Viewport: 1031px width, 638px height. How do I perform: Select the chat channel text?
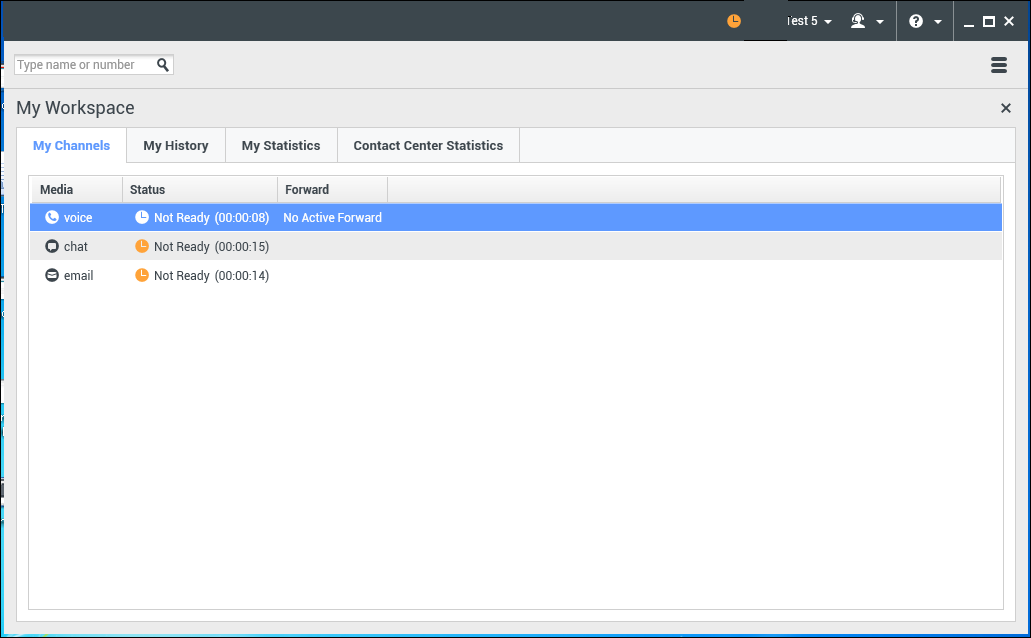click(x=76, y=247)
